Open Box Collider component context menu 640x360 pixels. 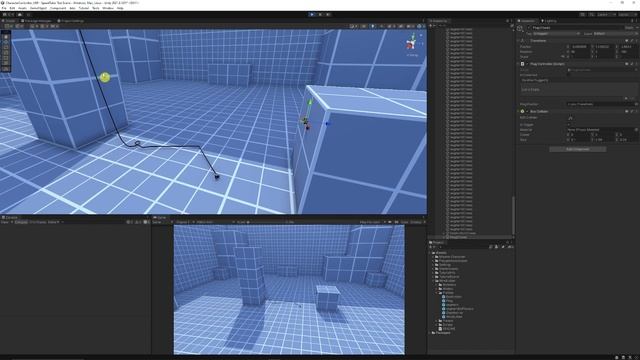pos(636,111)
